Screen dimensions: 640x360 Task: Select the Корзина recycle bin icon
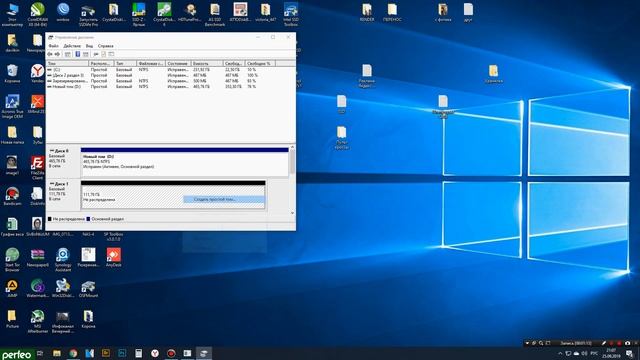coord(12,73)
